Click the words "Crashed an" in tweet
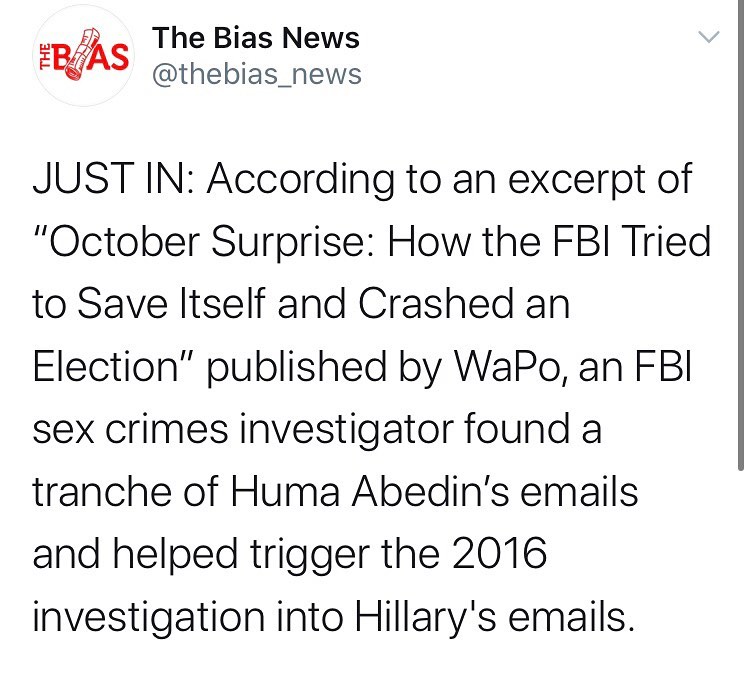Viewport: 750px width, 680px height. click(463, 304)
